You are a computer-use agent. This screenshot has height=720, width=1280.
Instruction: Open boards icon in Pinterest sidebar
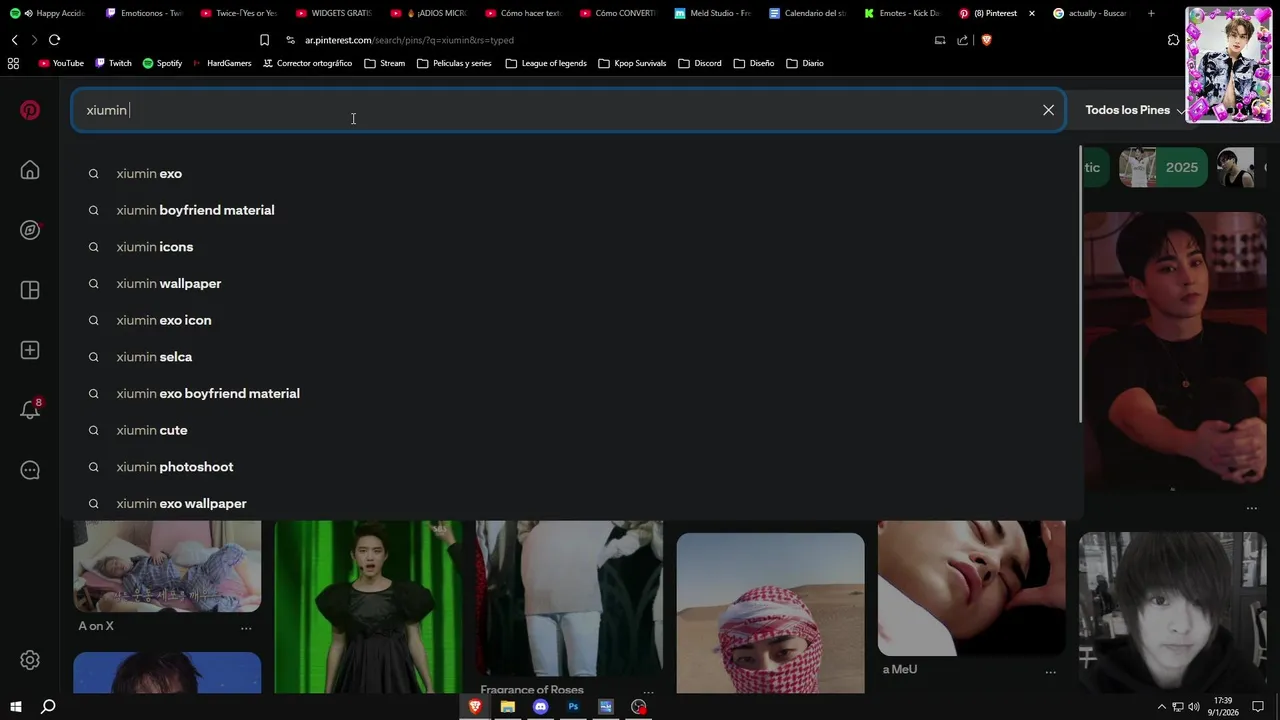click(30, 290)
